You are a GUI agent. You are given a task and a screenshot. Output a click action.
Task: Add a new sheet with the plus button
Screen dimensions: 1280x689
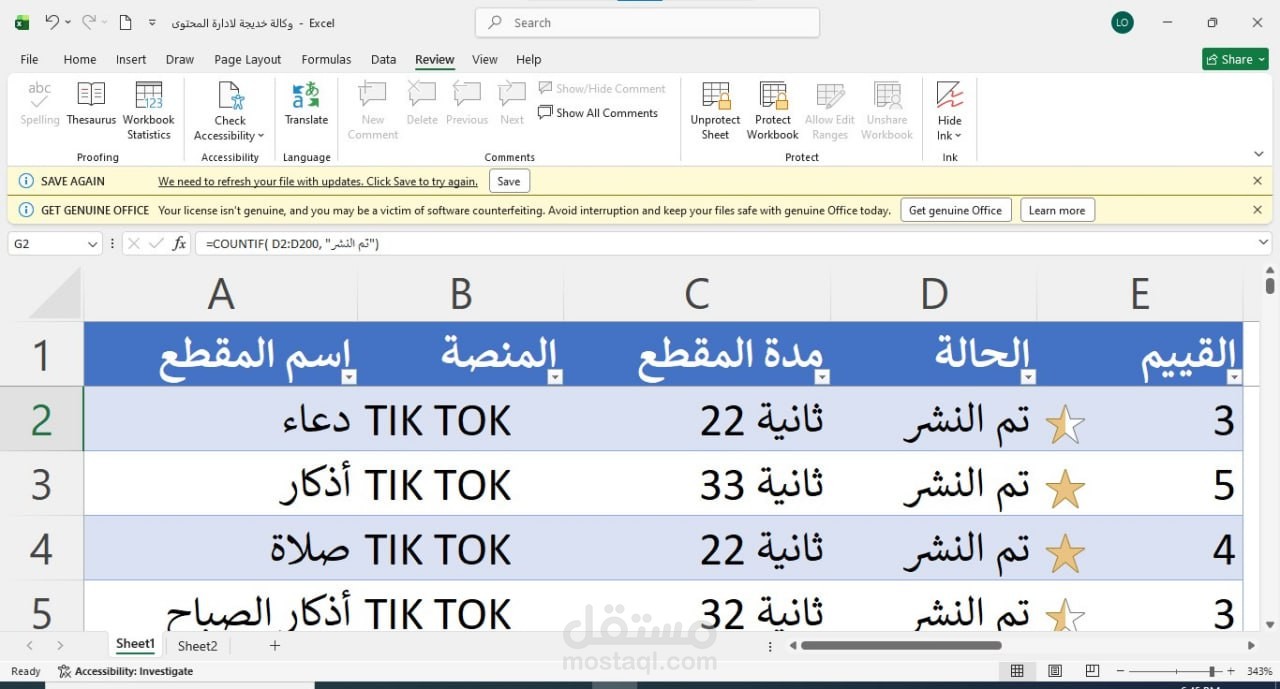point(275,646)
